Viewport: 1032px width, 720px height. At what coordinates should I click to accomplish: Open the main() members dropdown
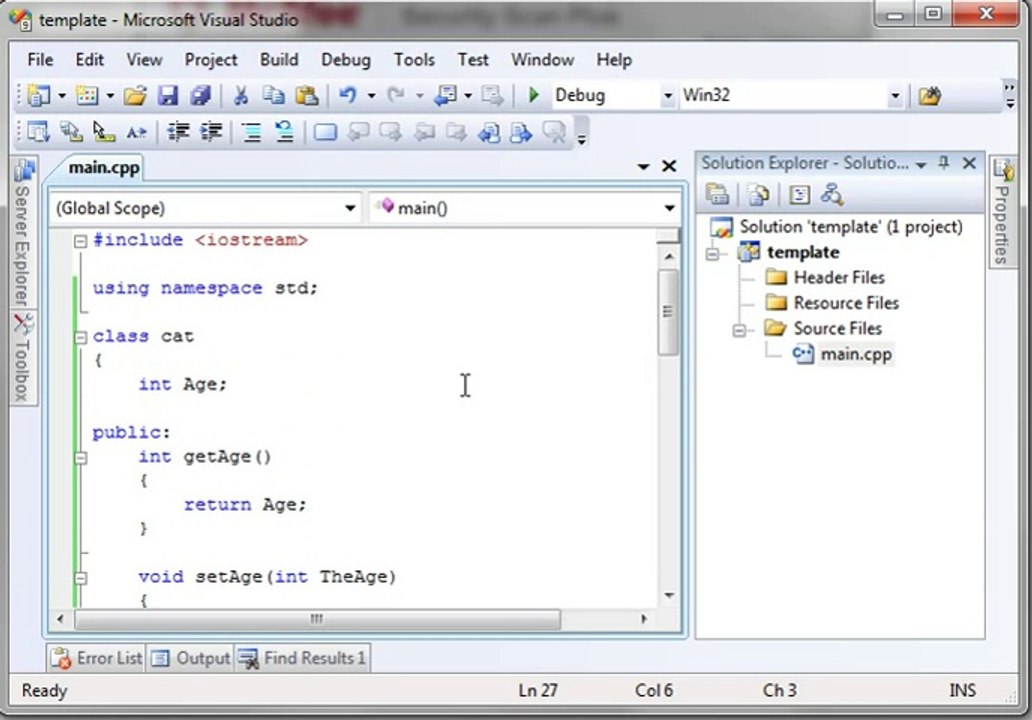pyautogui.click(x=669, y=209)
